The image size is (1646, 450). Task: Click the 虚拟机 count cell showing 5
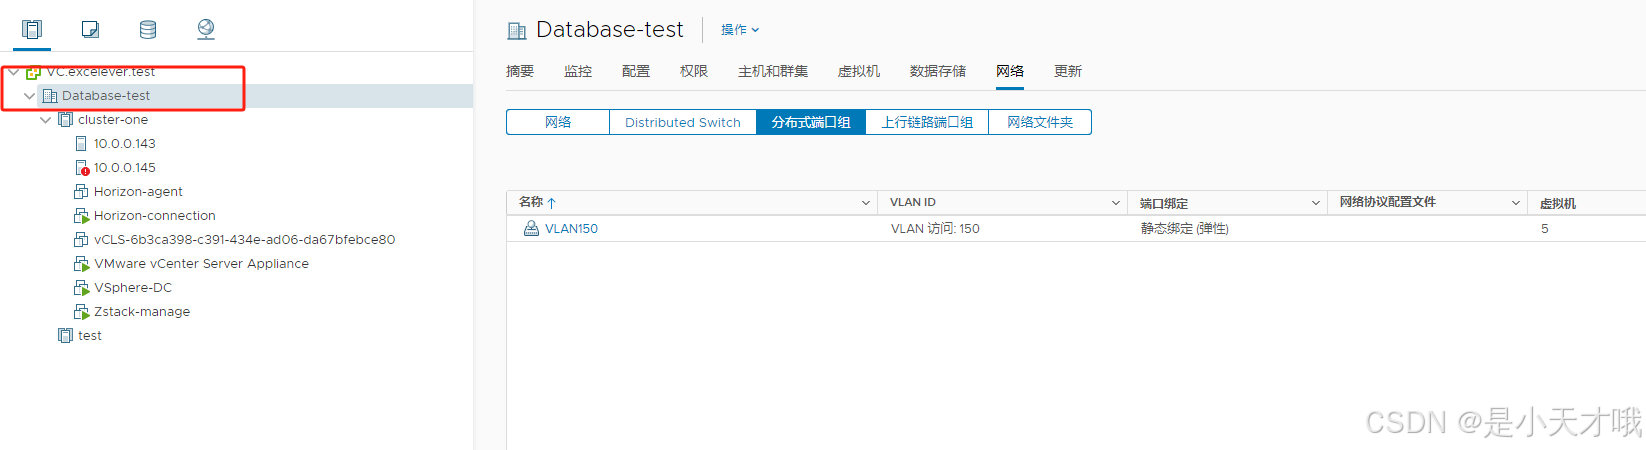(1544, 229)
